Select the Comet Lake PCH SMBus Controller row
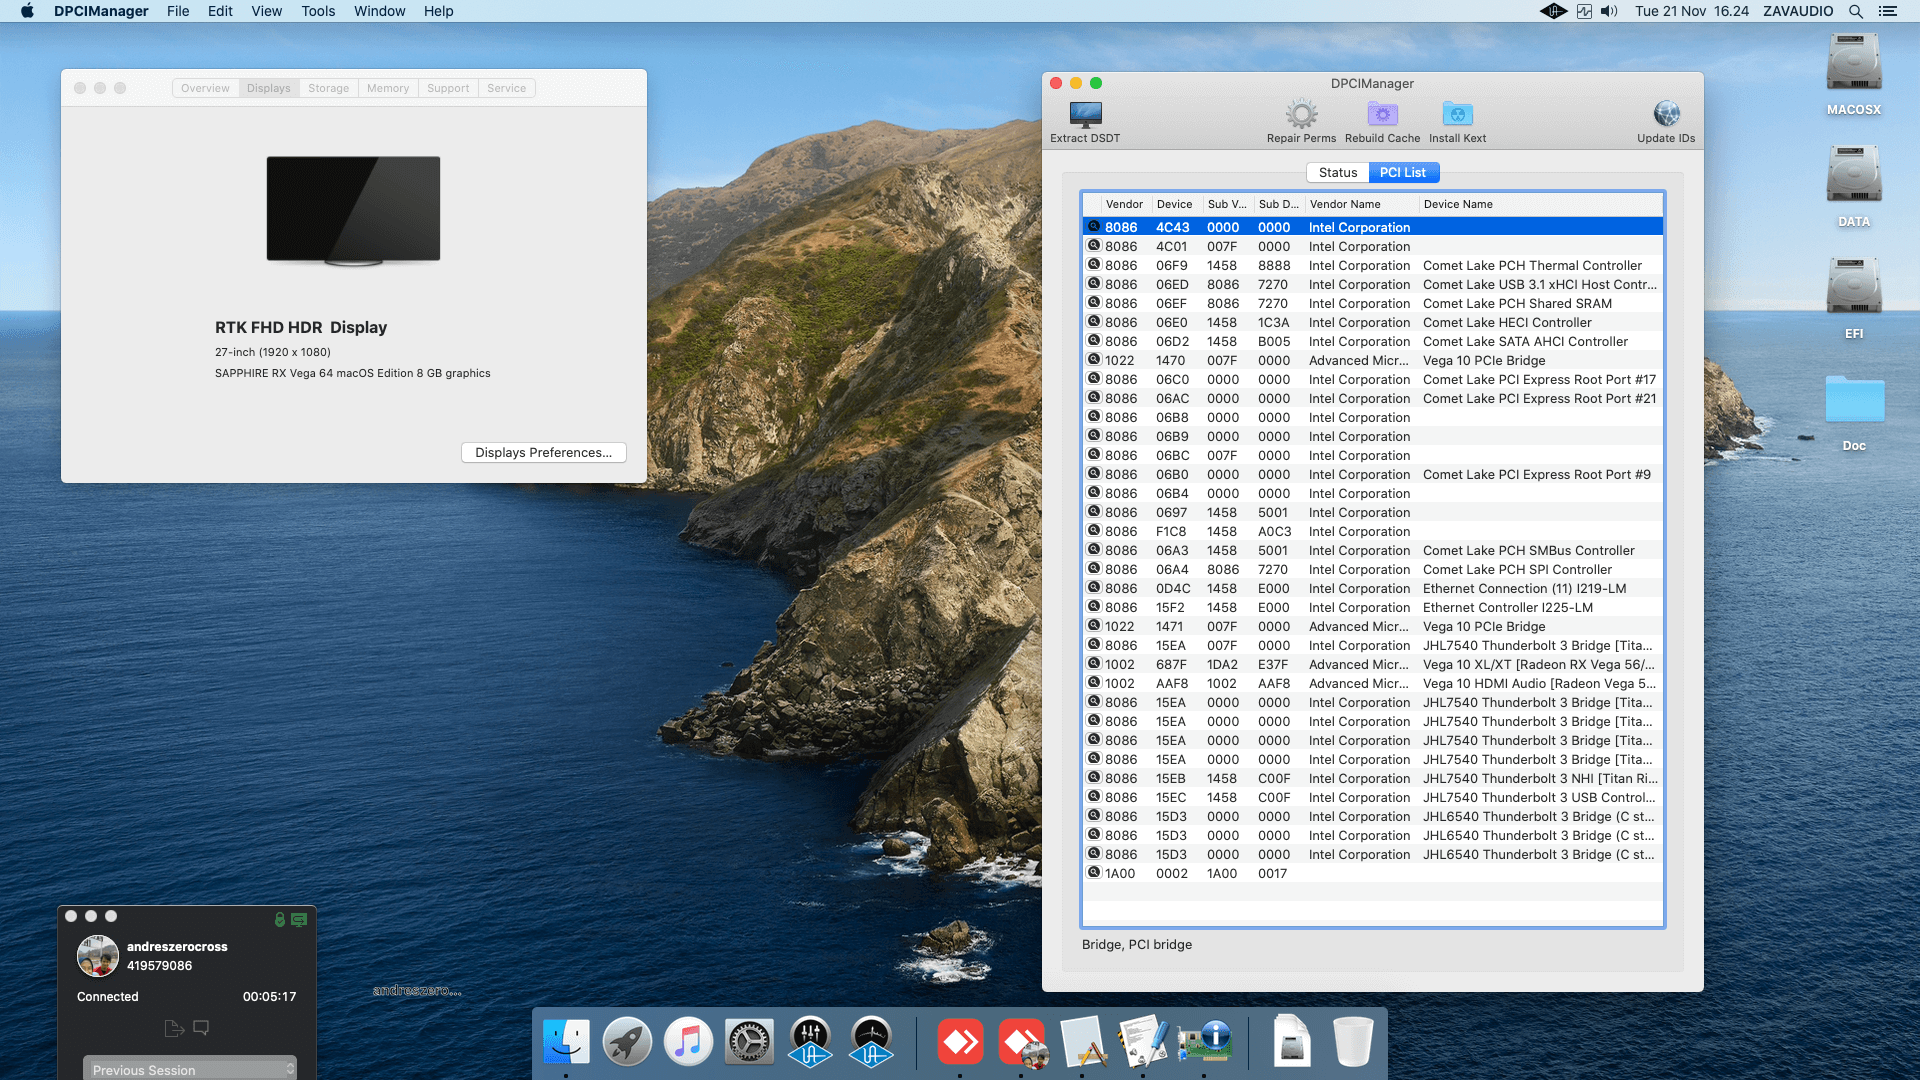1920x1080 pixels. pos(1372,550)
